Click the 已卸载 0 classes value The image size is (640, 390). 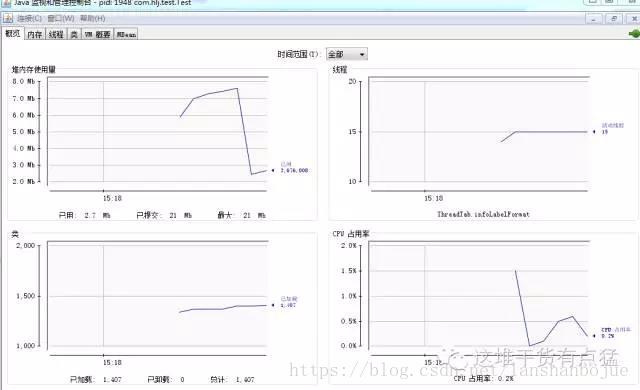coord(166,379)
